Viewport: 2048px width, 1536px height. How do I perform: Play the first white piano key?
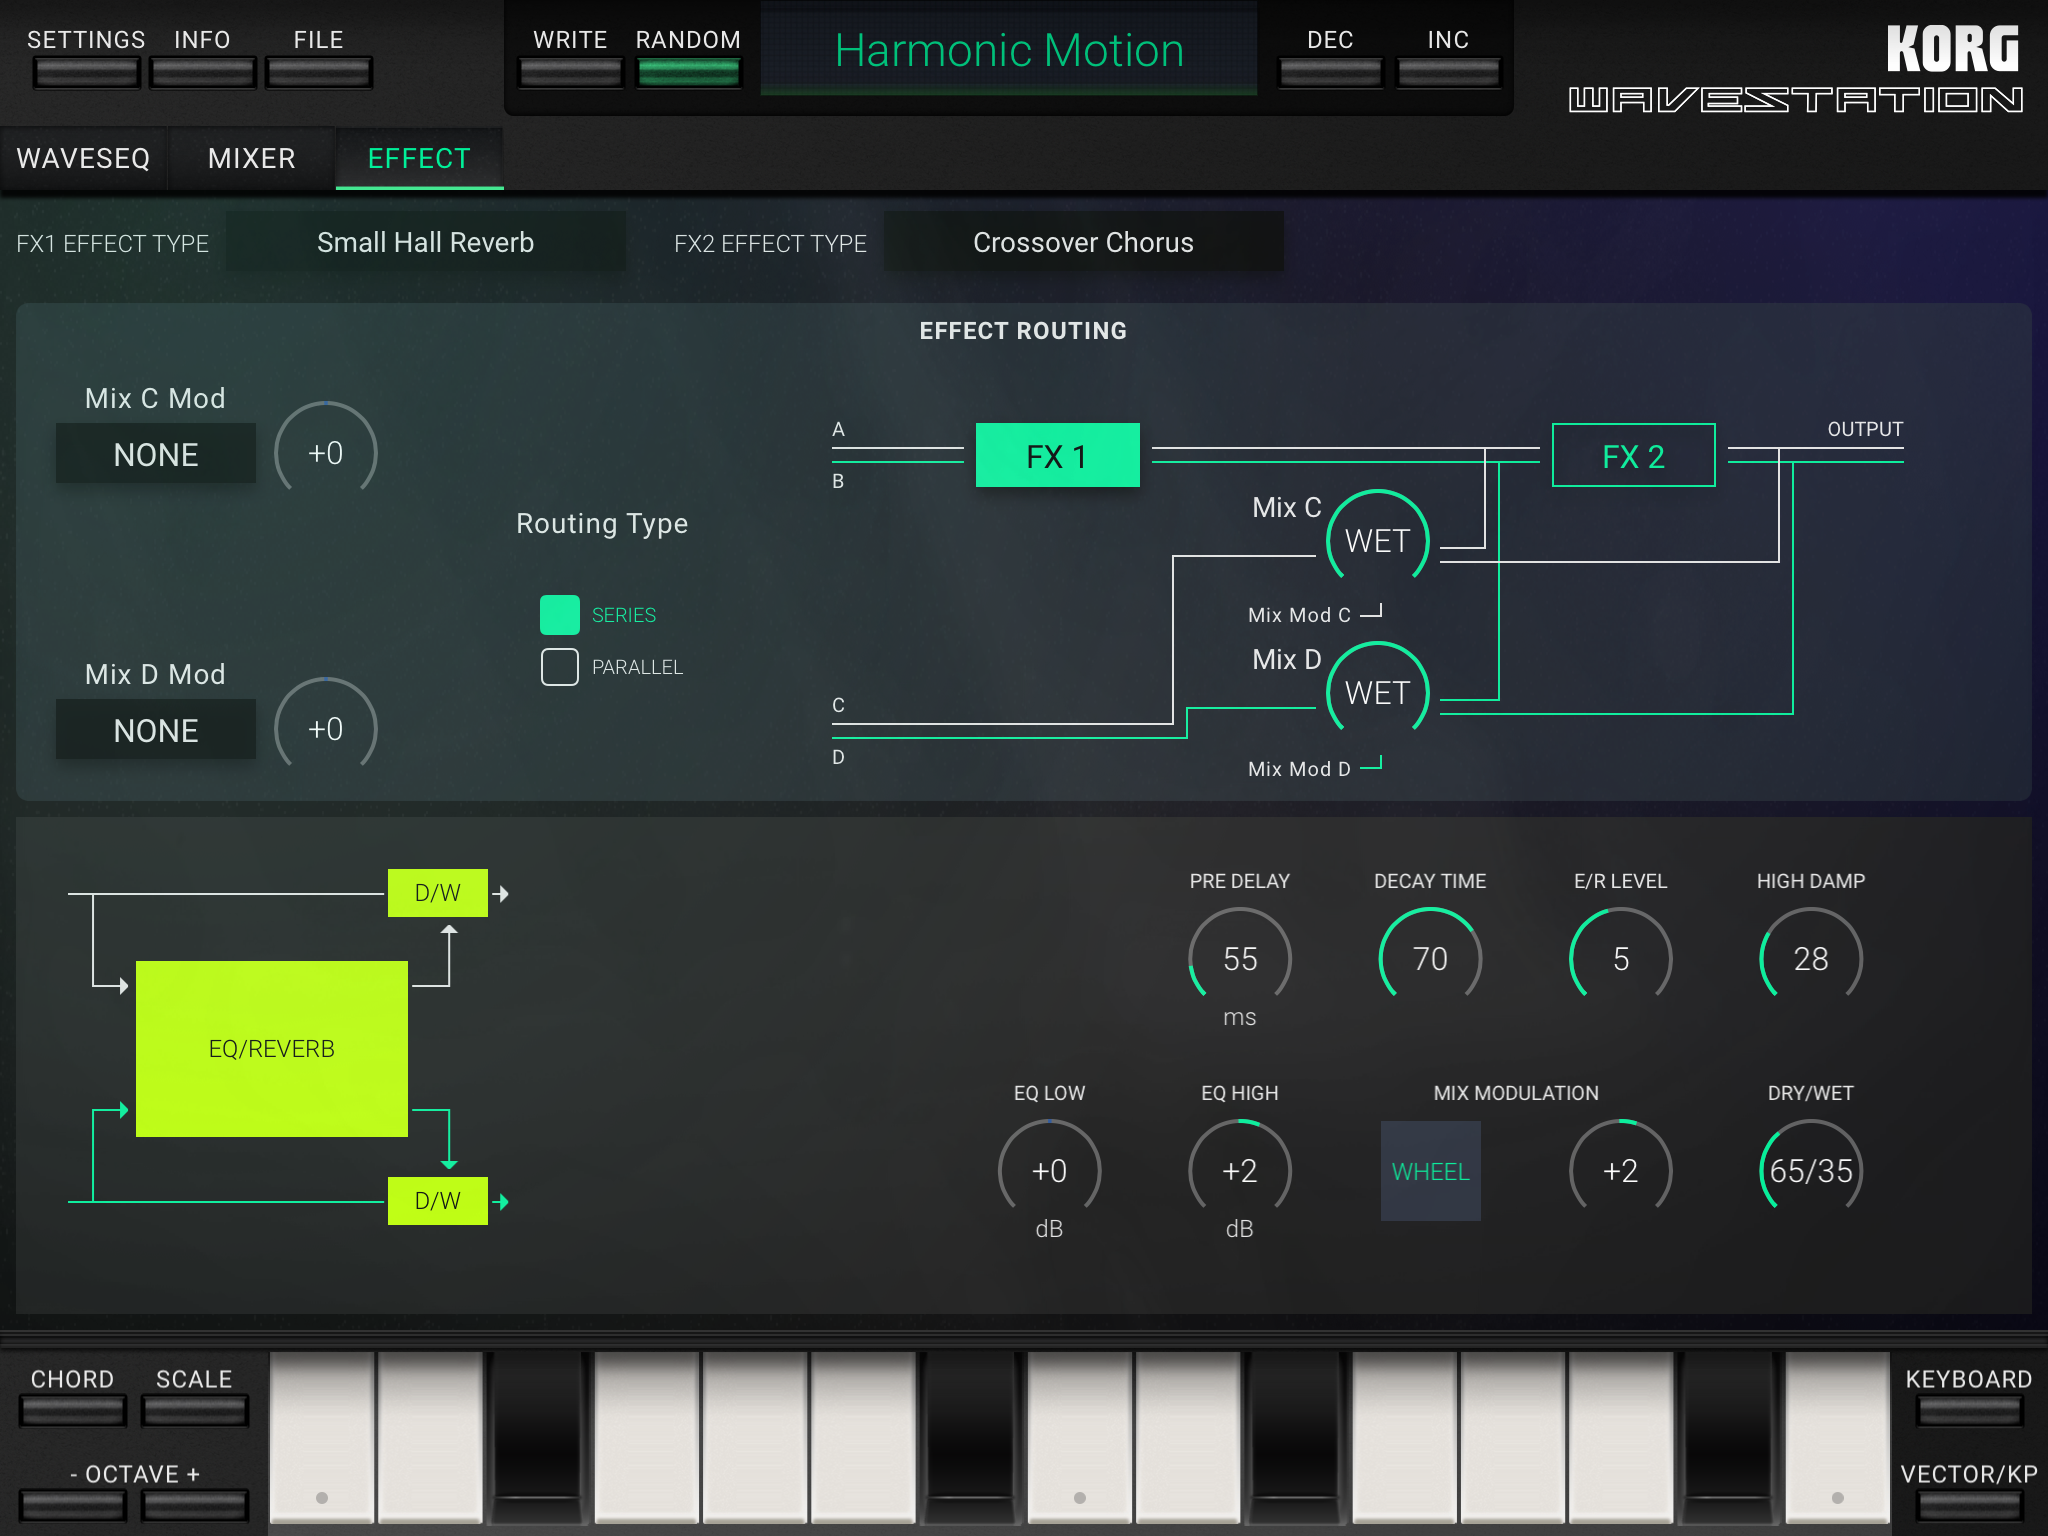(x=322, y=1440)
